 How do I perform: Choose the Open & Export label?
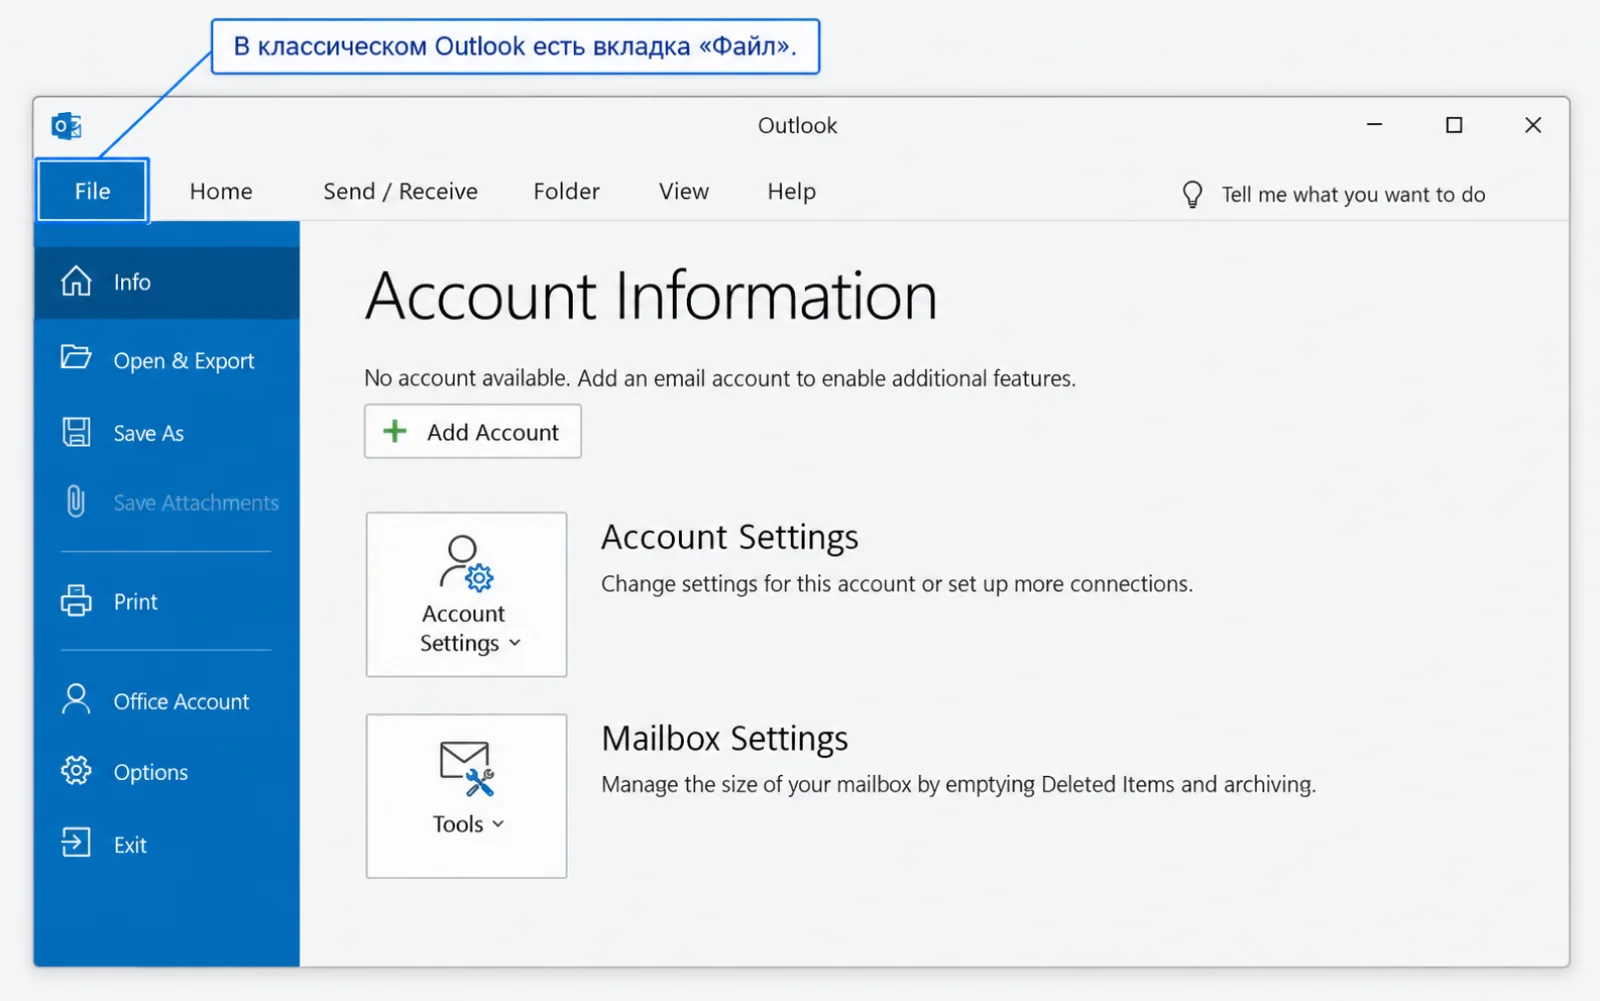[x=184, y=361]
